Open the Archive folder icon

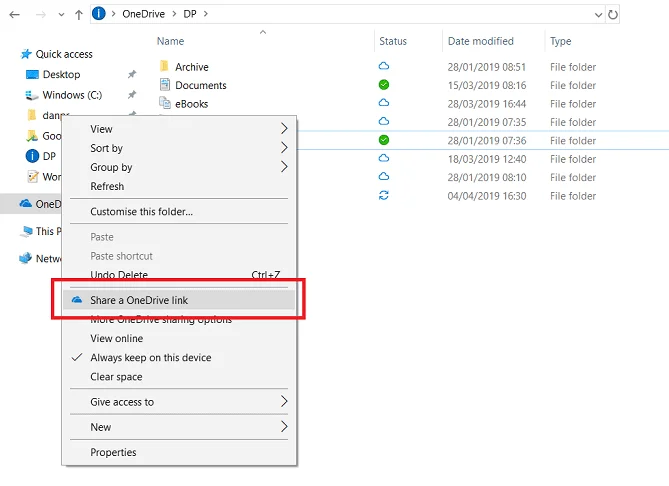pos(164,66)
